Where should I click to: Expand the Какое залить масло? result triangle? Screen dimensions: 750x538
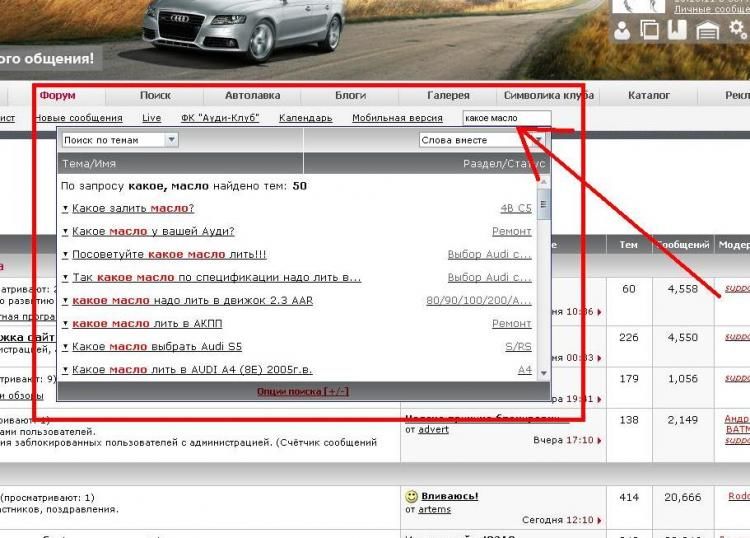click(x=65, y=208)
